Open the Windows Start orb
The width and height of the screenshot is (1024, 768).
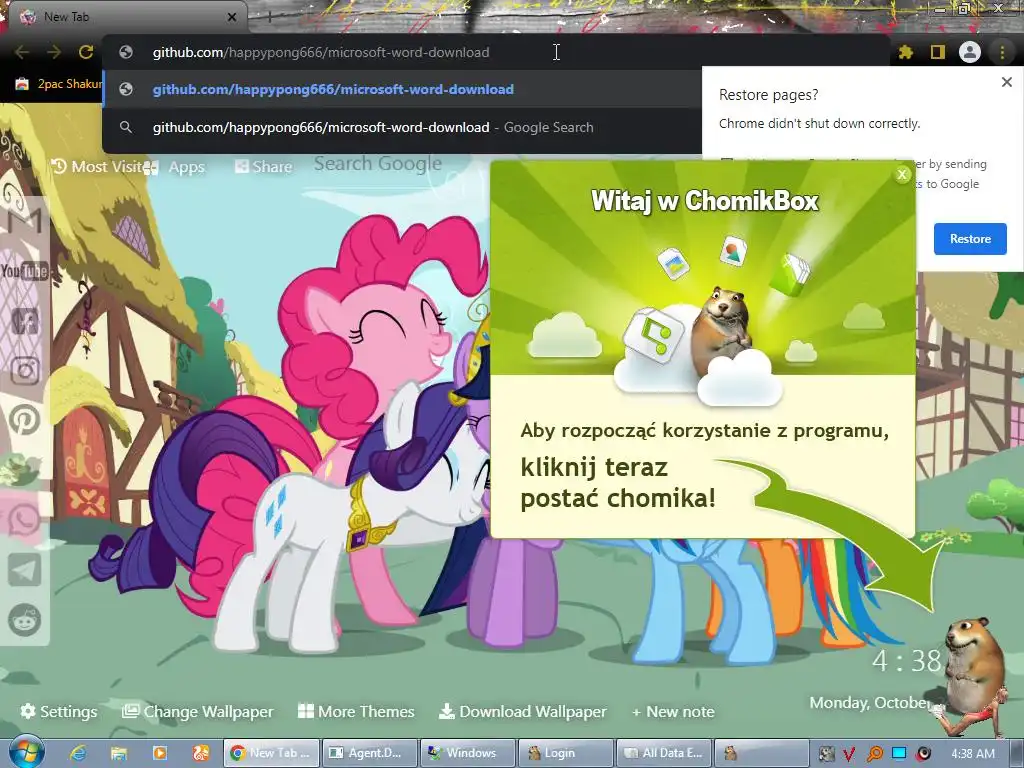[x=25, y=752]
